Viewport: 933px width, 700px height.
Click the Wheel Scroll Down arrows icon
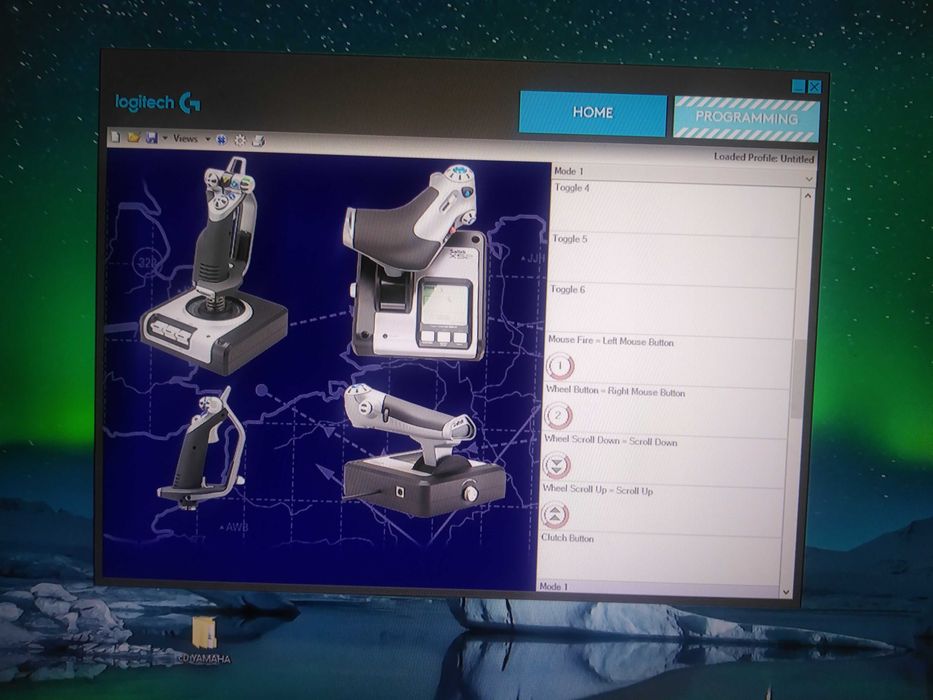[x=556, y=465]
